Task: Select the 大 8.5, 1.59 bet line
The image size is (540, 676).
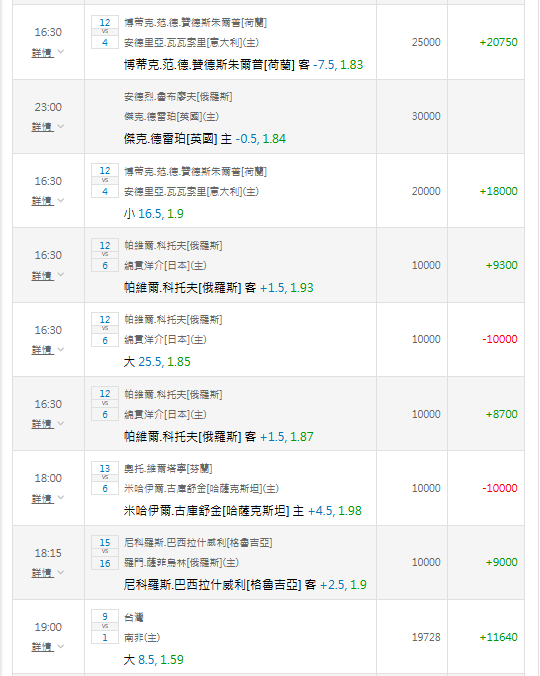Action: point(153,660)
